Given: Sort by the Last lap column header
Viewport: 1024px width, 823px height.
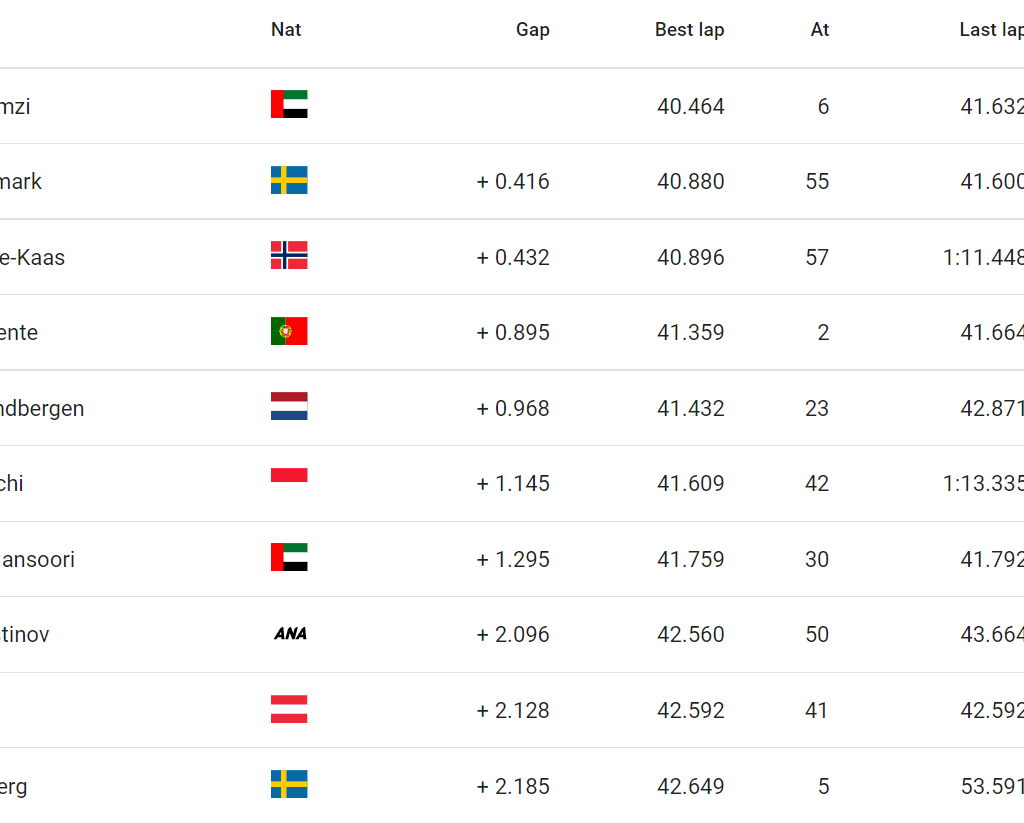Looking at the screenshot, I should pos(991,29).
